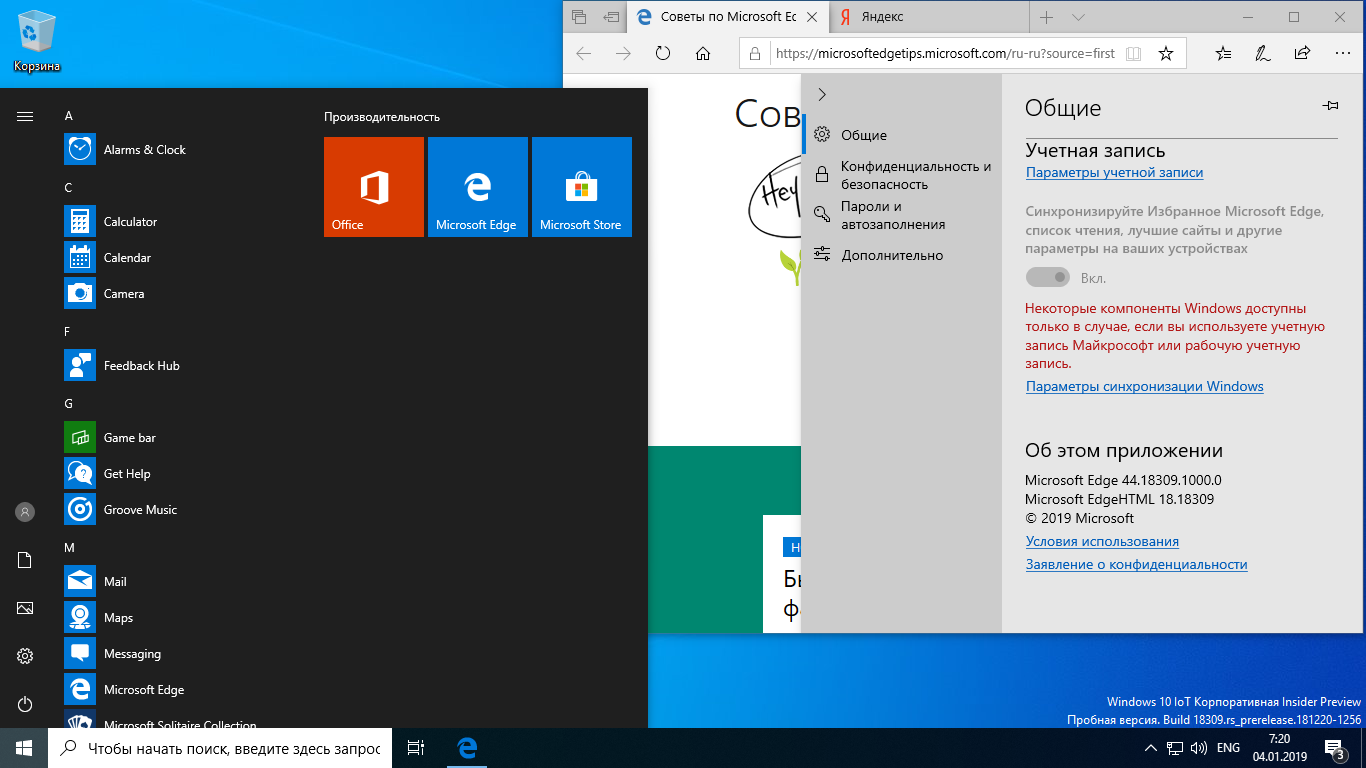This screenshot has height=768, width=1366.
Task: Show hidden tray icons chevron
Action: pos(1150,748)
